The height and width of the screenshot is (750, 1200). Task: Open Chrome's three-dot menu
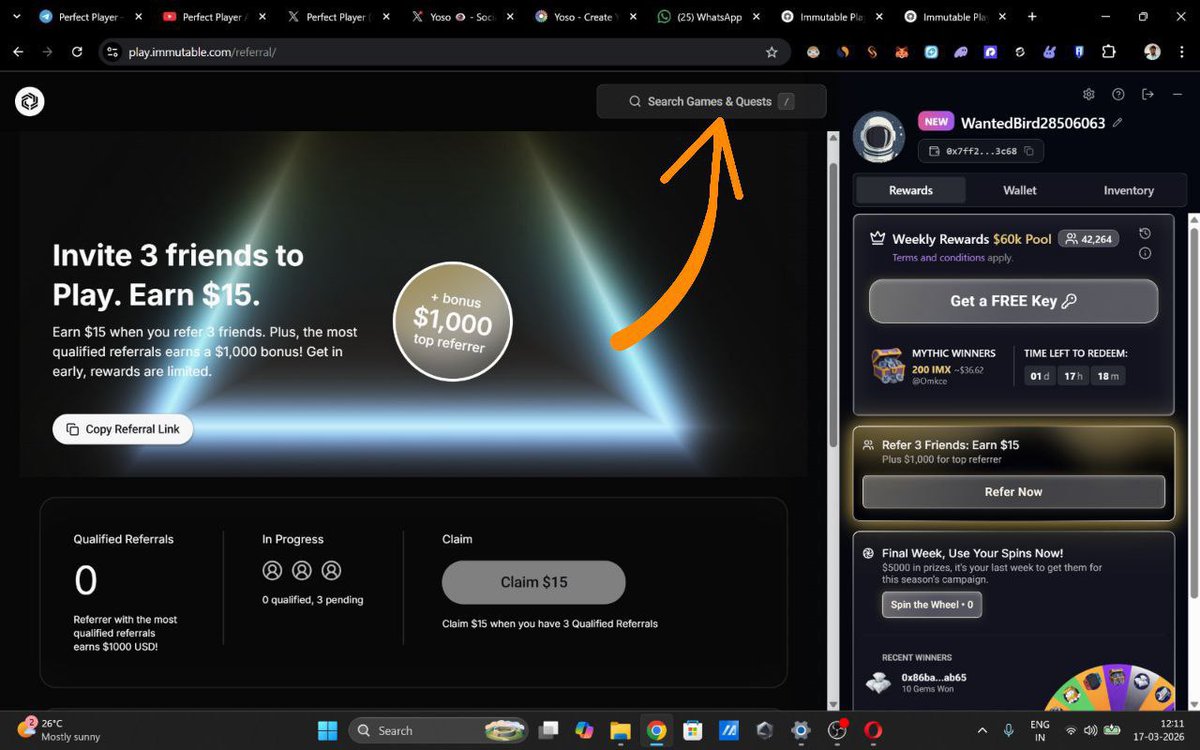point(1182,52)
